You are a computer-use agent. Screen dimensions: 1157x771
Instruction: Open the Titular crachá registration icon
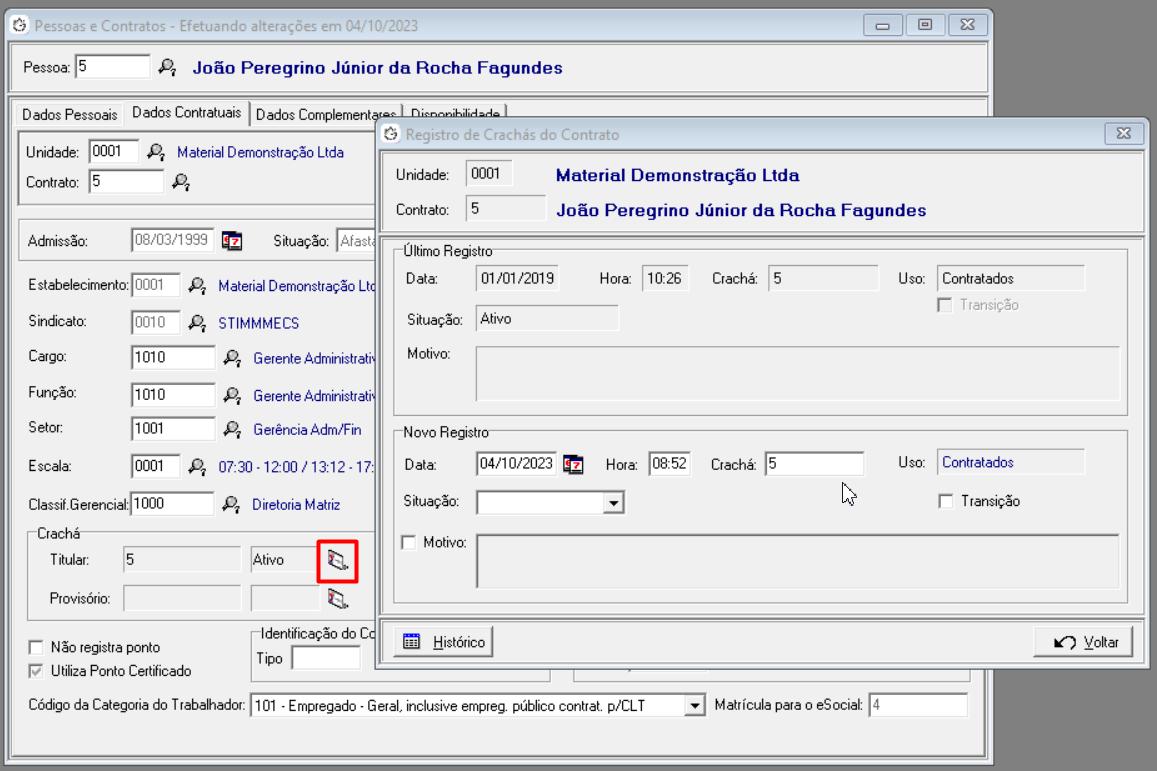(x=338, y=561)
